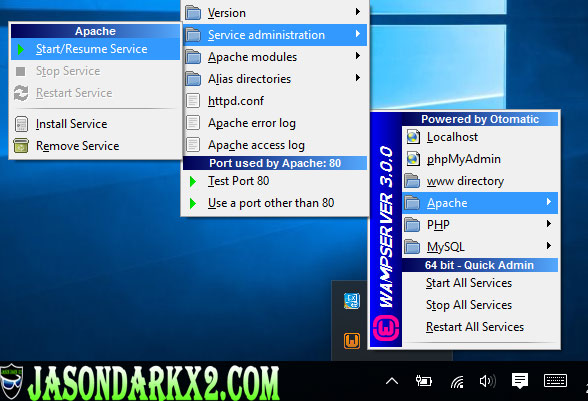Select Test Port 80
The height and width of the screenshot is (401, 588).
click(x=274, y=182)
